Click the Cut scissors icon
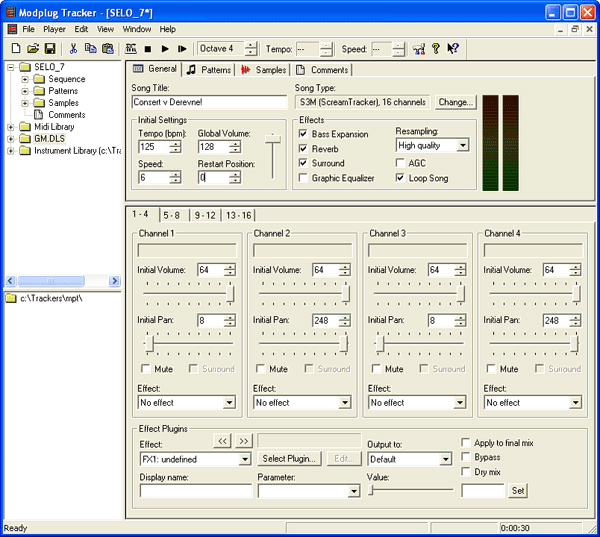Image resolution: width=600 pixels, height=537 pixels. point(73,48)
